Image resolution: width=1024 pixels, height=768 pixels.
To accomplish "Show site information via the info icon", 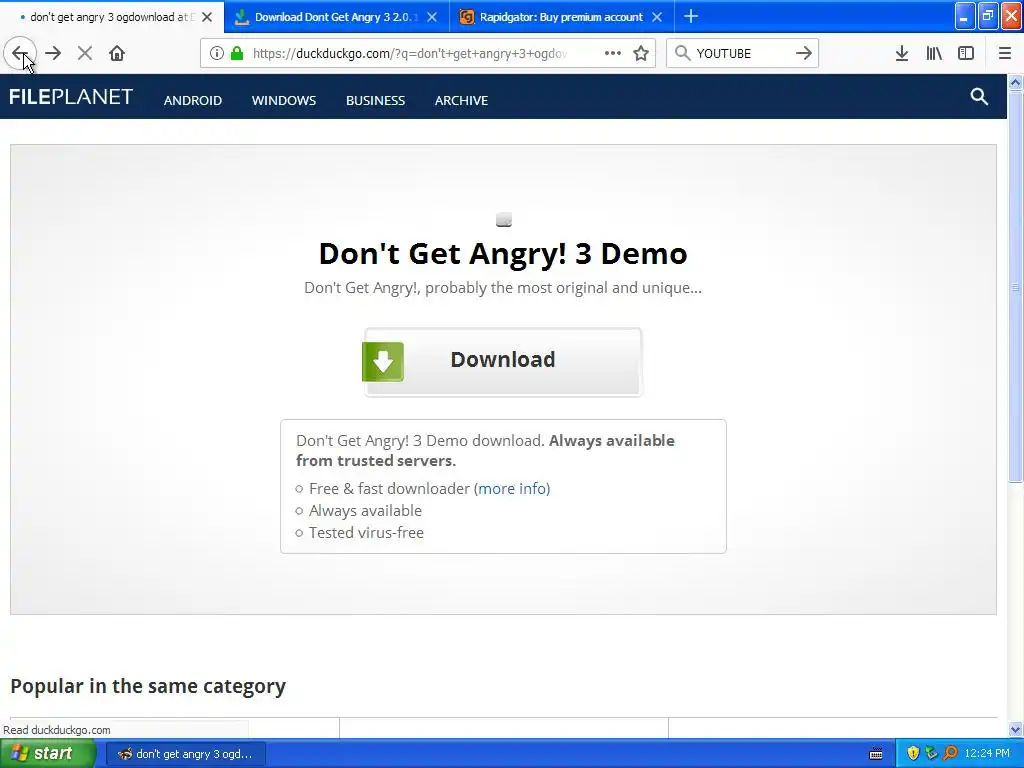I will (216, 54).
